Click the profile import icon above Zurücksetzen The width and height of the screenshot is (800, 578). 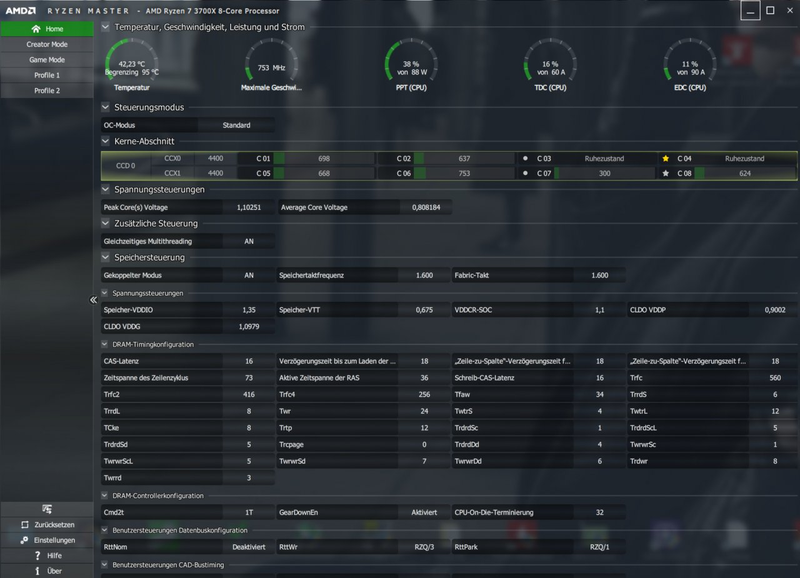pyautogui.click(x=47, y=509)
